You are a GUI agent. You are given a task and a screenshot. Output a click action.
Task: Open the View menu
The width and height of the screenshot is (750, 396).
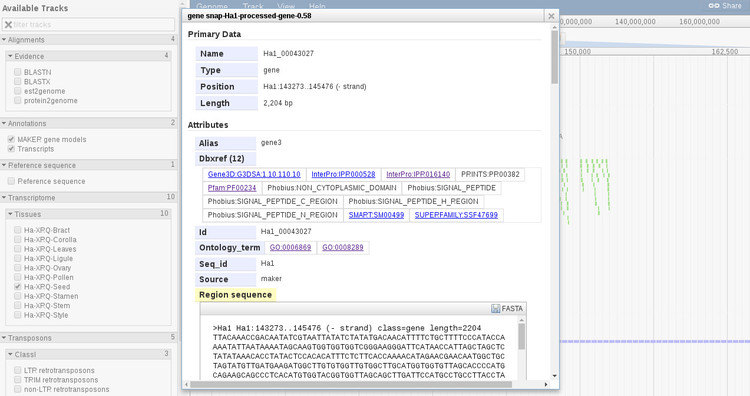coord(286,6)
